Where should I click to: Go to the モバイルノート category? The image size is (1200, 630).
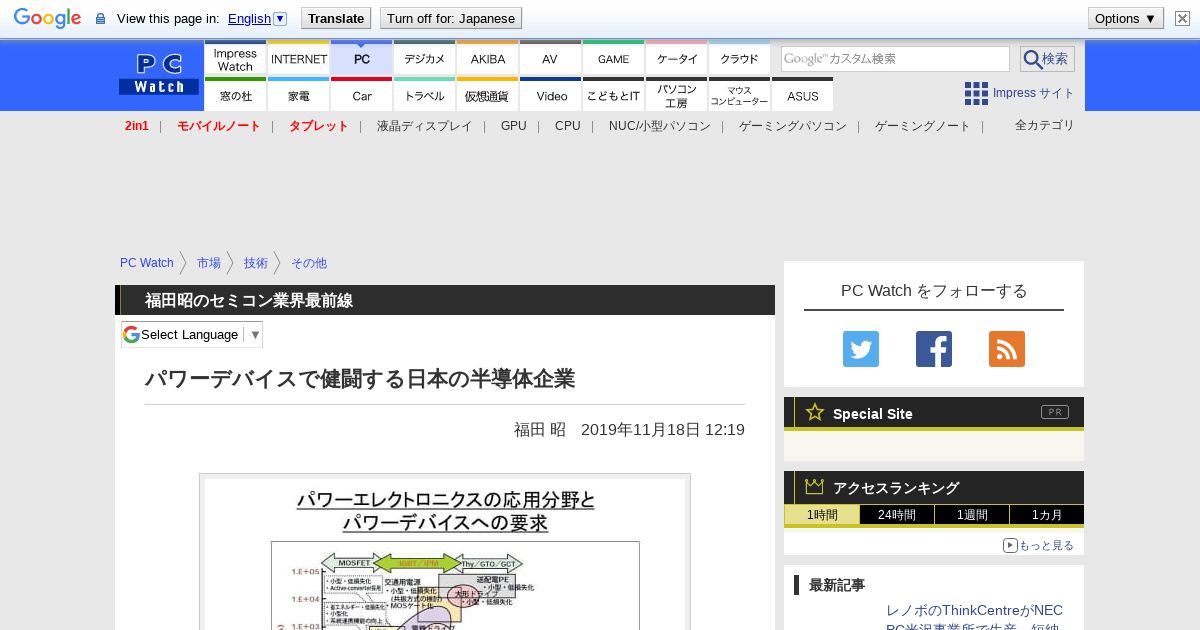[219, 126]
